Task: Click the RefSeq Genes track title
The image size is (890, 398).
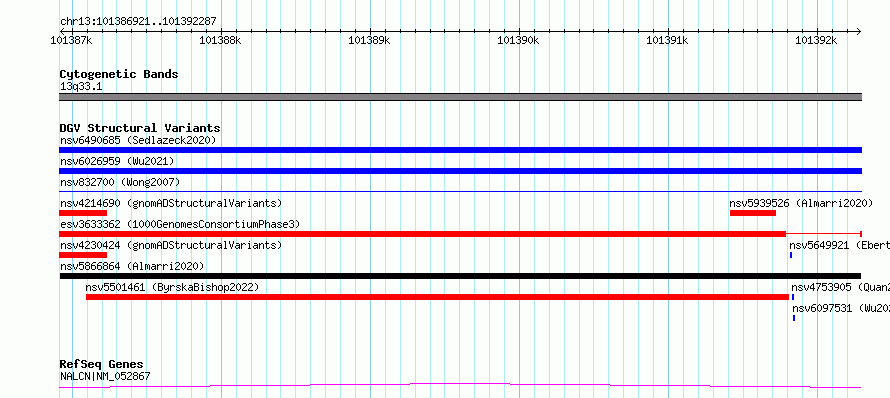Action: pos(102,365)
